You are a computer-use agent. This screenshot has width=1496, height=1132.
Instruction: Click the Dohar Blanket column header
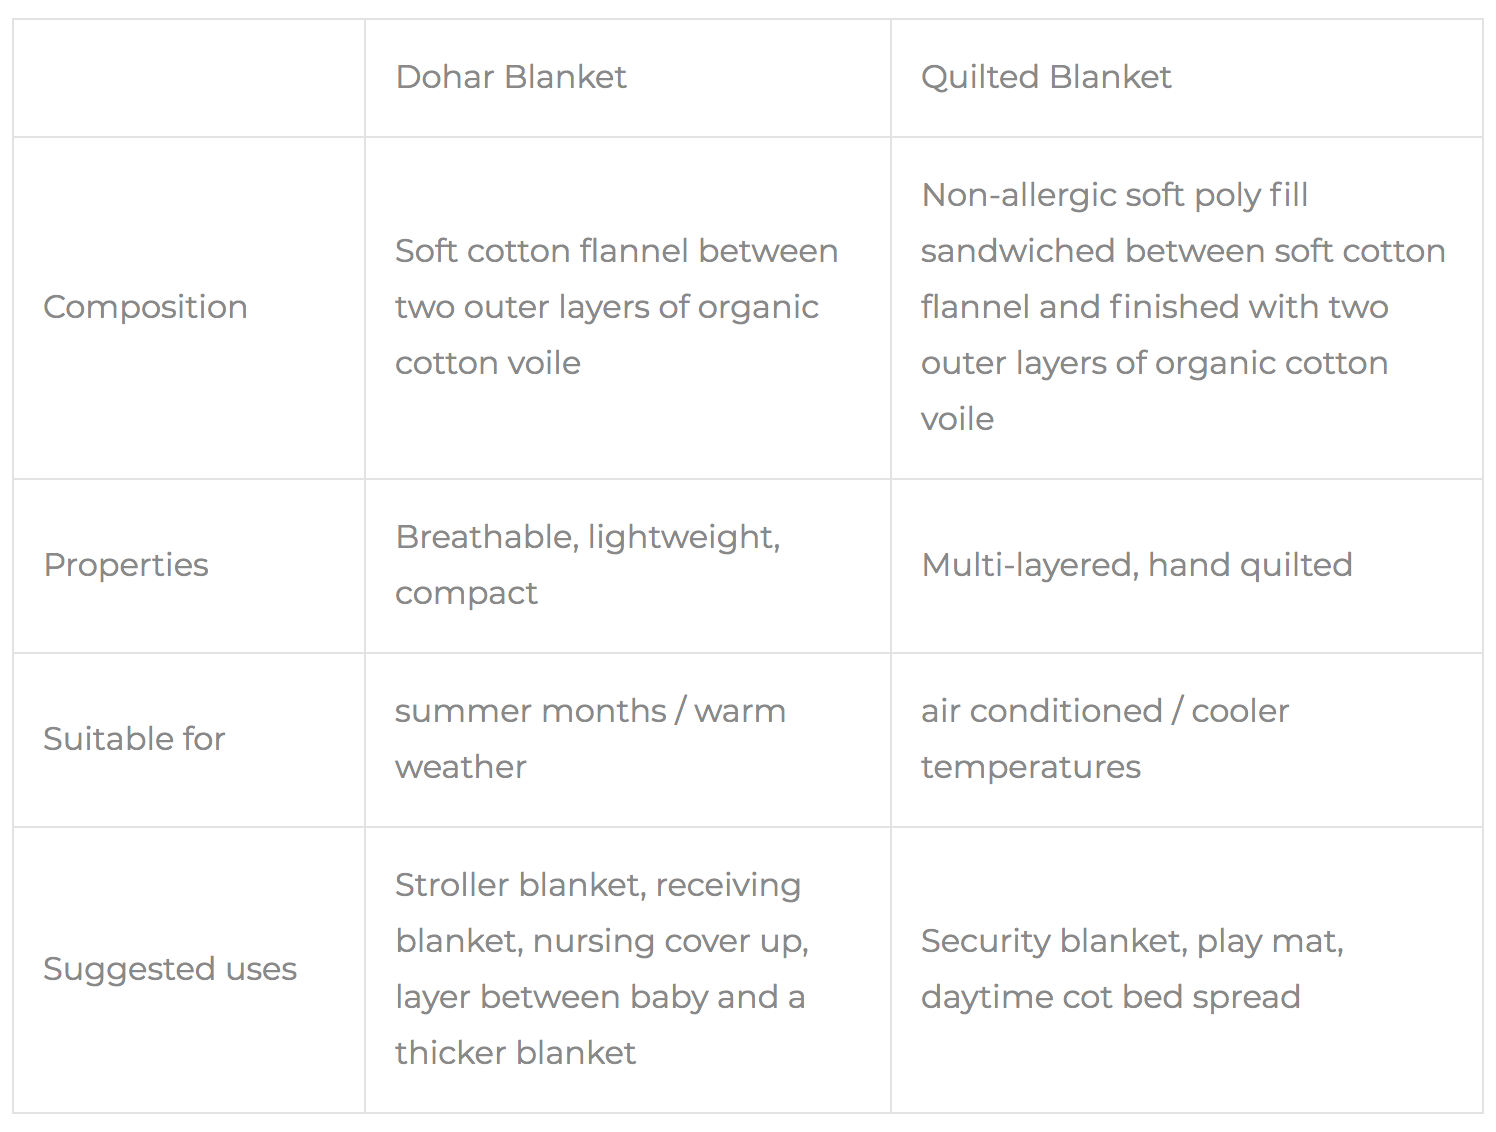(511, 77)
